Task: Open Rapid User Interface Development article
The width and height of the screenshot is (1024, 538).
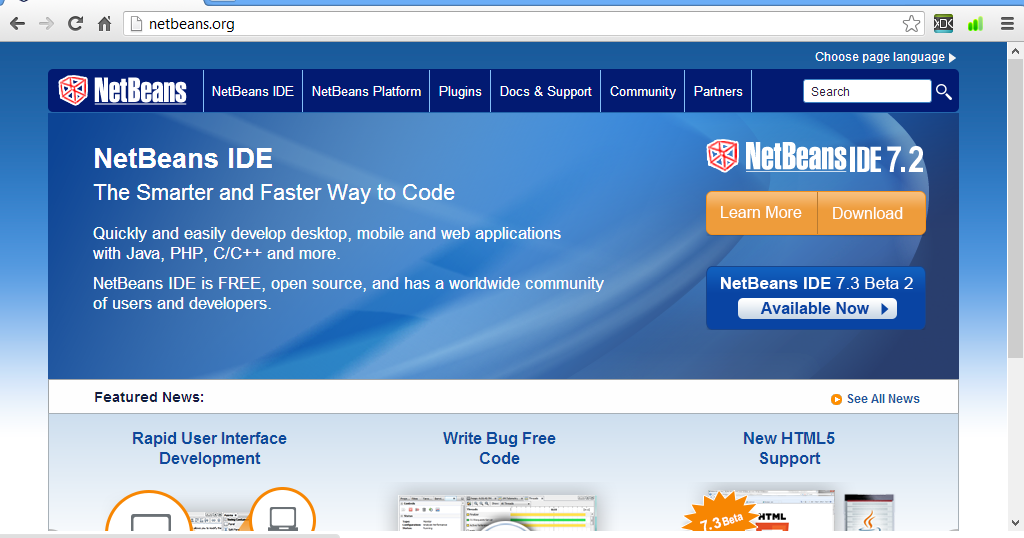Action: click(210, 448)
